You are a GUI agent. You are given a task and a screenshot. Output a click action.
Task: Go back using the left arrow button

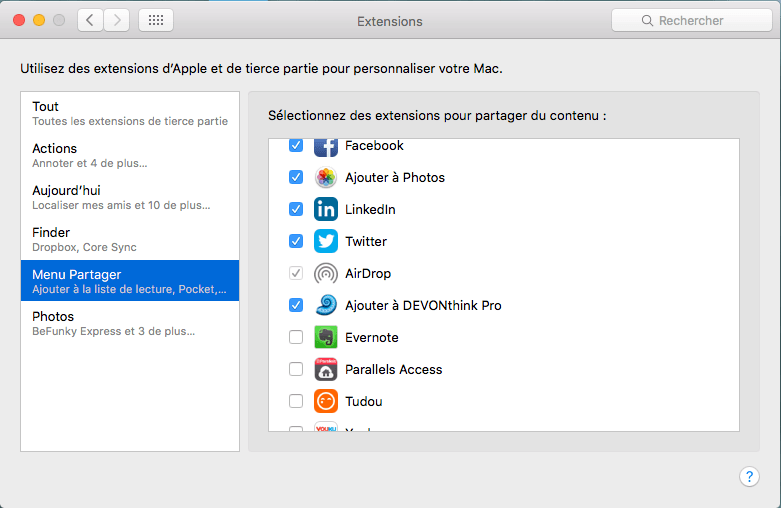point(91,20)
